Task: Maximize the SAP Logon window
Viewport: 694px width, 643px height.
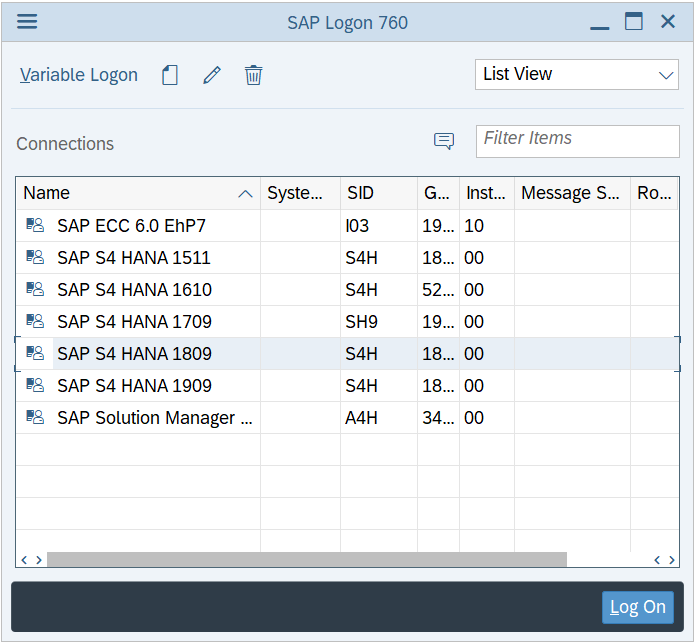Action: pos(634,22)
